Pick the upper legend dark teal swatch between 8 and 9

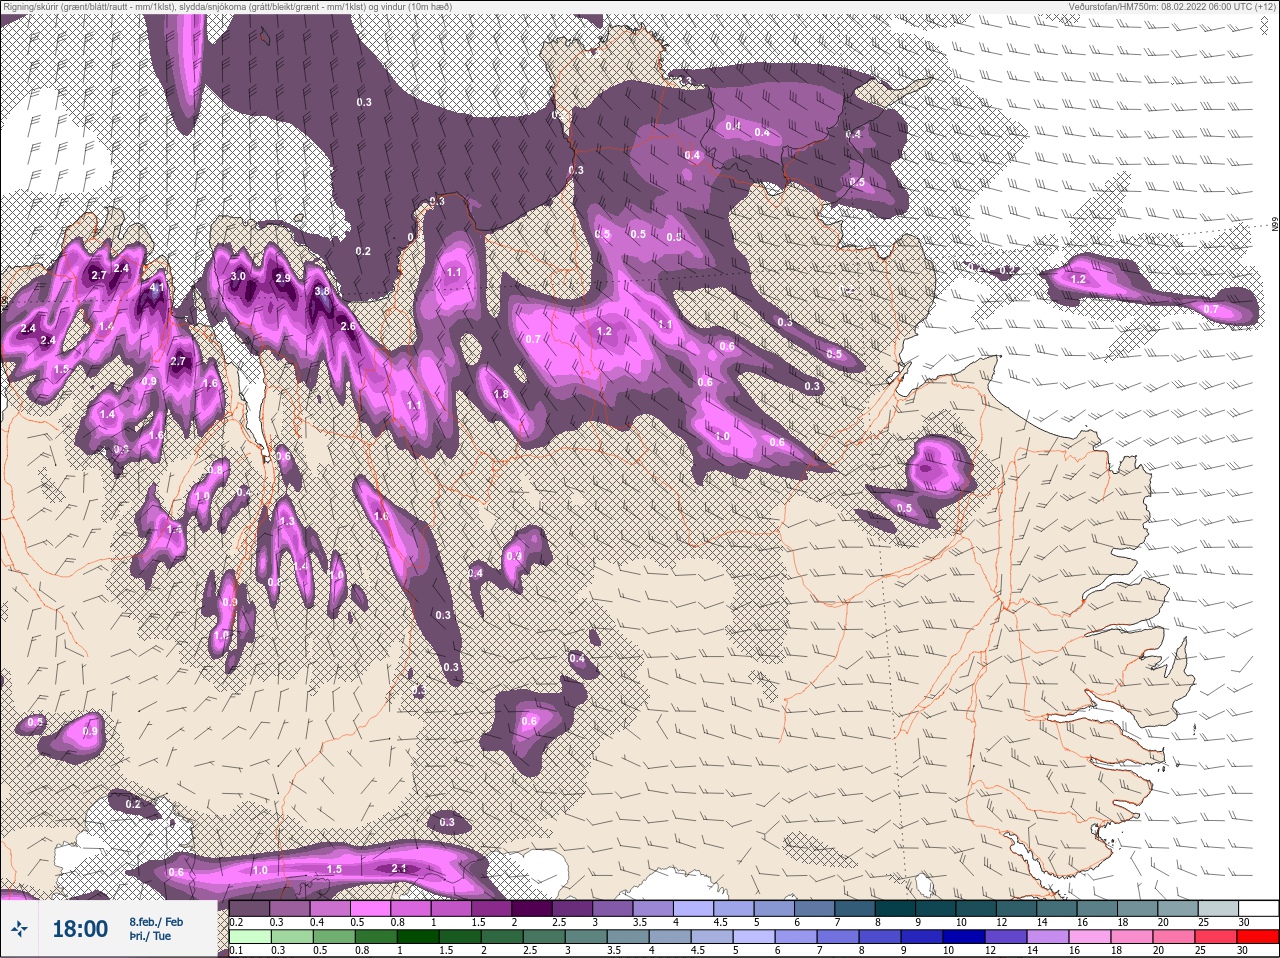(x=897, y=908)
